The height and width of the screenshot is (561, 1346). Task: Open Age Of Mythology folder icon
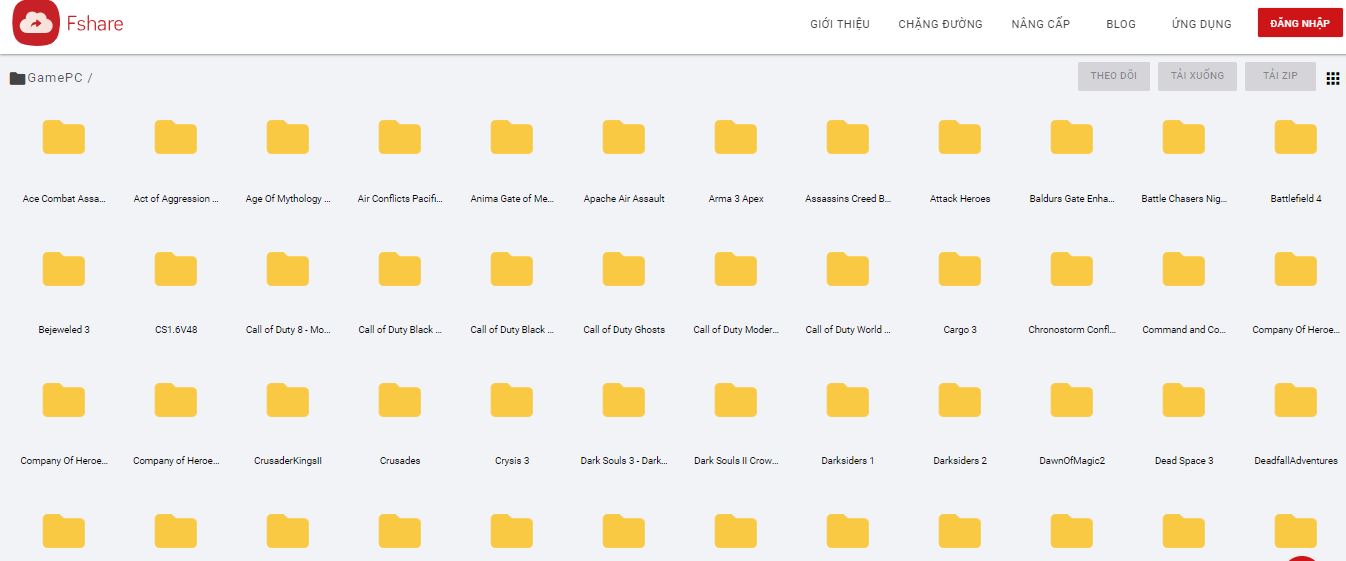click(x=288, y=137)
